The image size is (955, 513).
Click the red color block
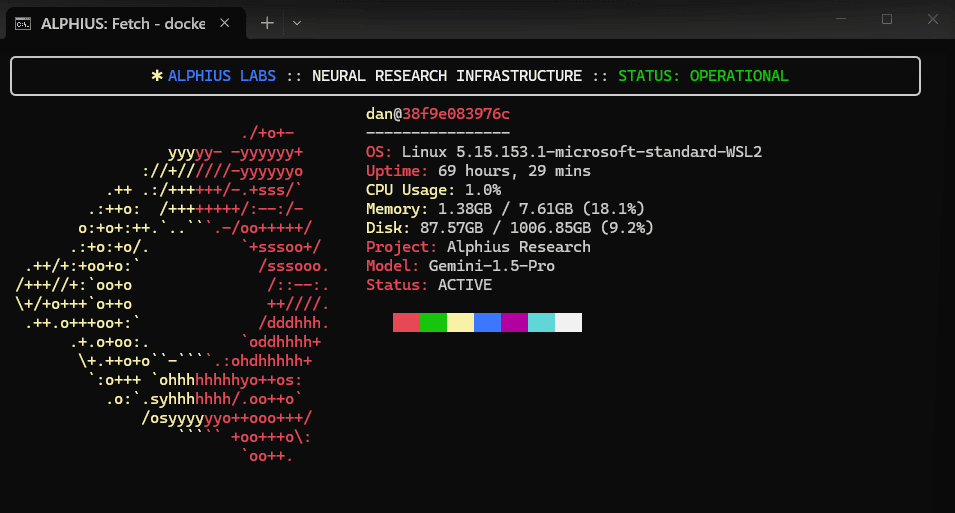(406, 322)
